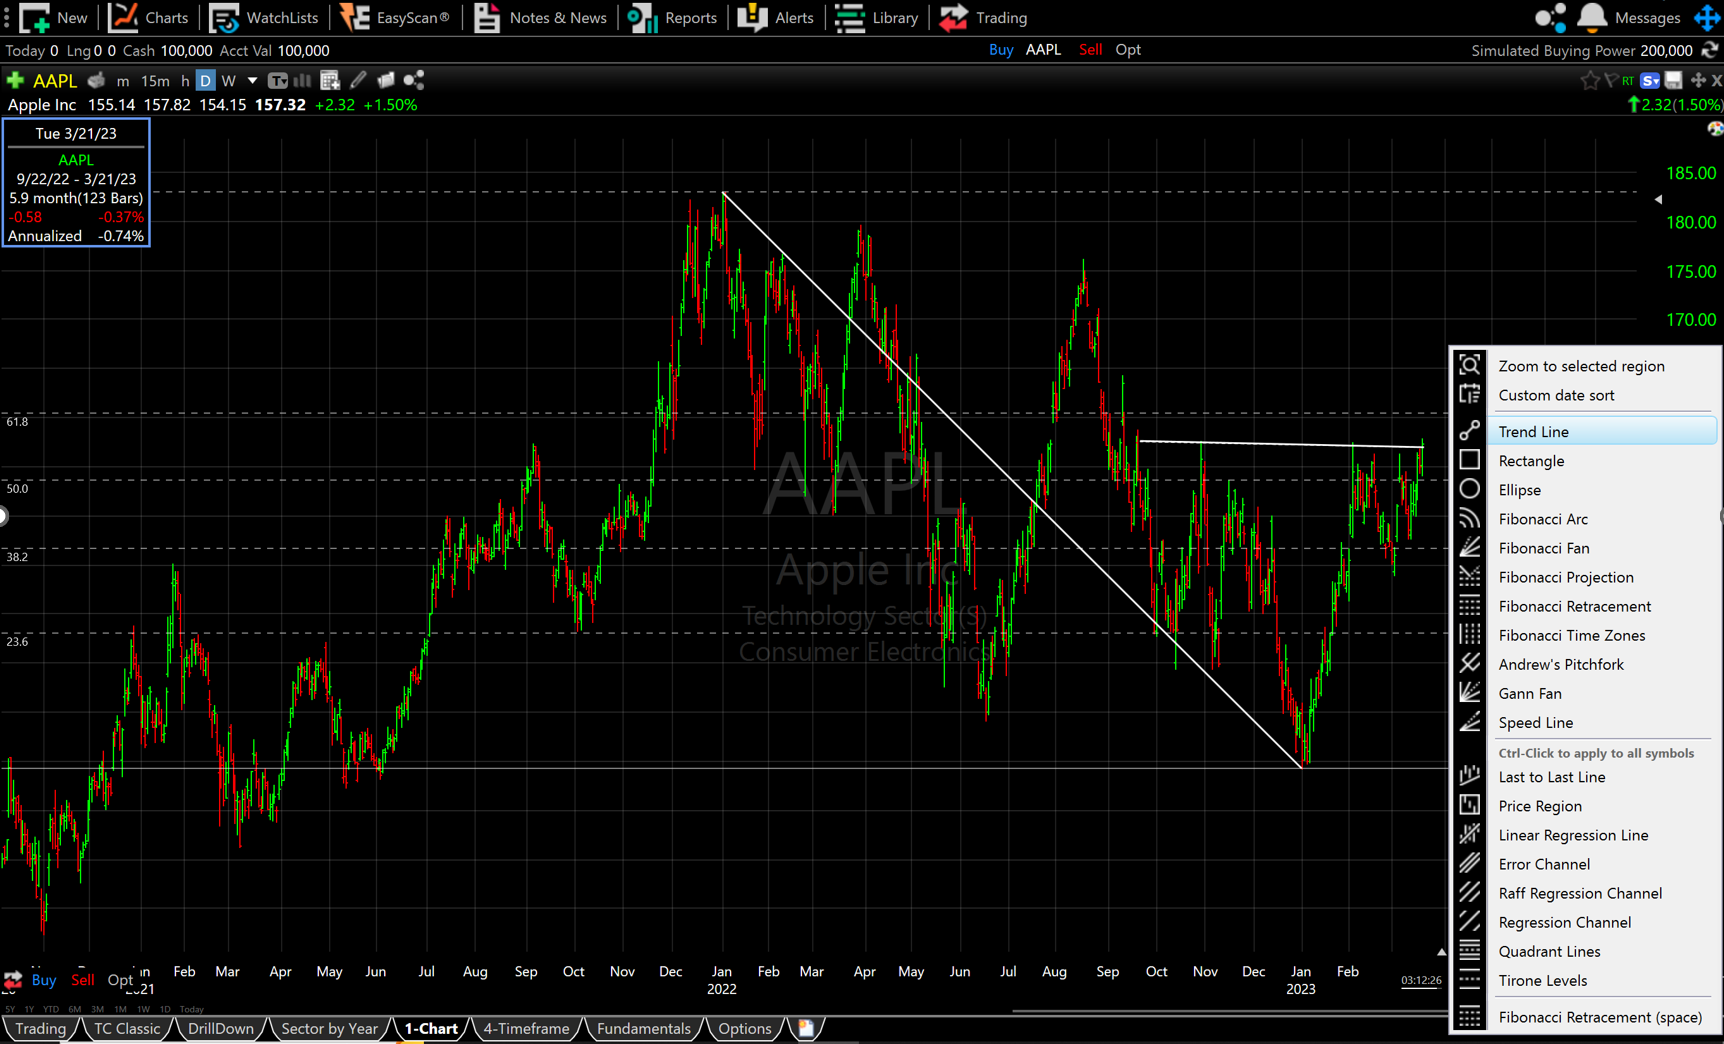Switch to 15m timeframe
Viewport: 1724px width, 1044px height.
[x=155, y=81]
